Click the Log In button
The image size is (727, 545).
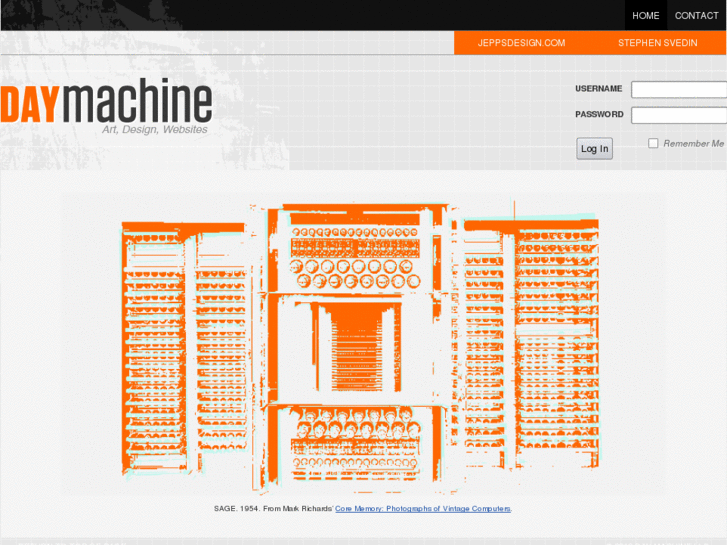pos(594,148)
